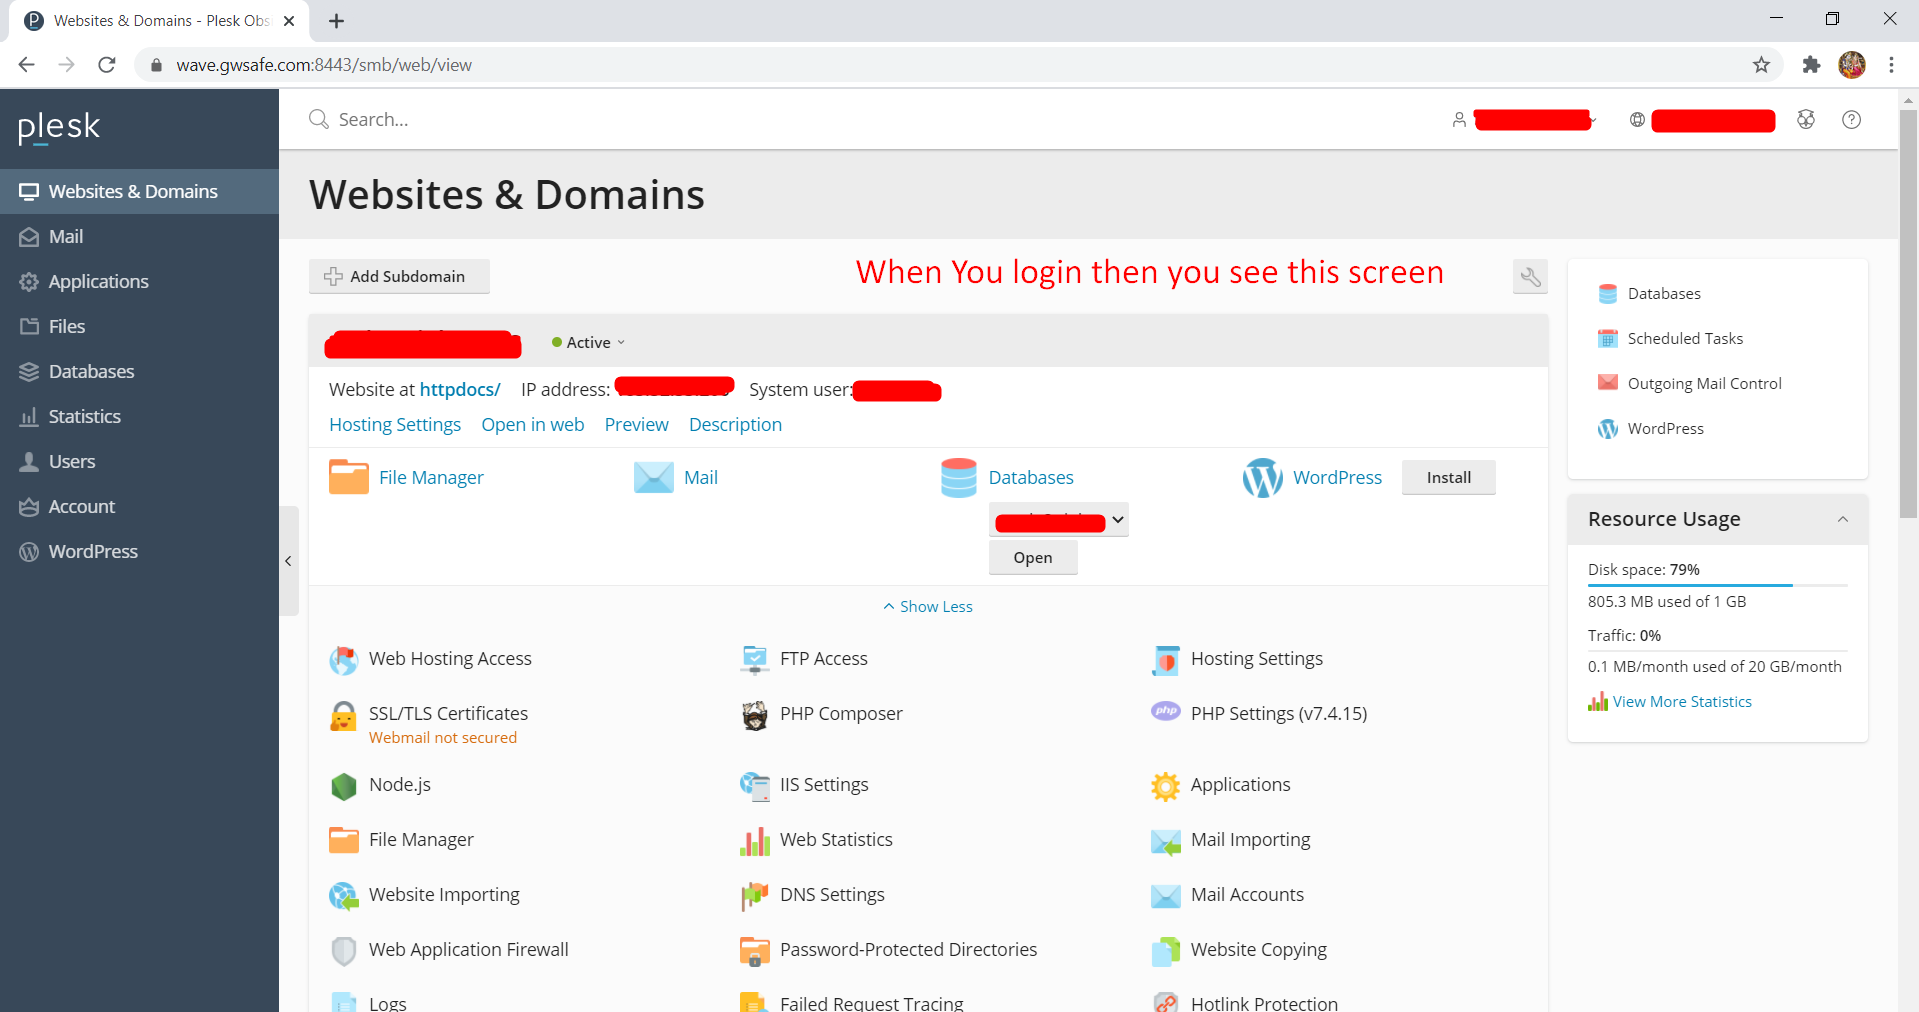
Task: Open Web Statistics bar chart icon
Action: coord(754,841)
